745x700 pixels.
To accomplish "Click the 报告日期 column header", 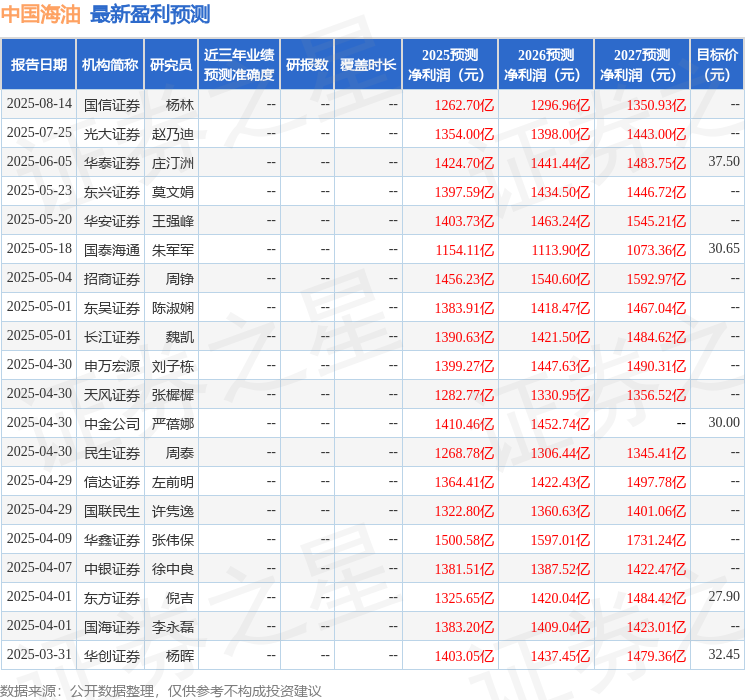I will coord(38,65).
